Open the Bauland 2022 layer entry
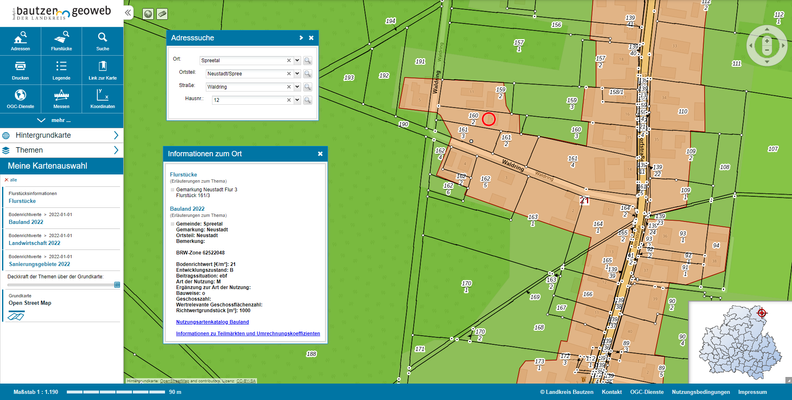The width and height of the screenshot is (792, 400). (28, 220)
